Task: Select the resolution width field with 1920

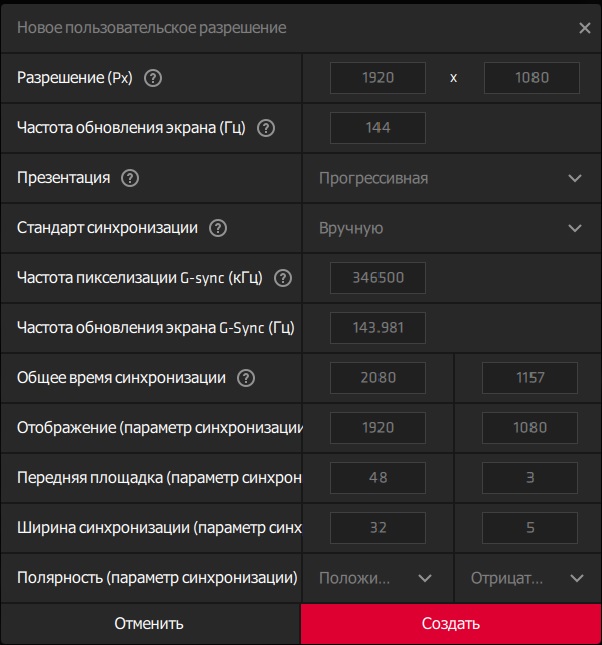Action: pos(378,78)
